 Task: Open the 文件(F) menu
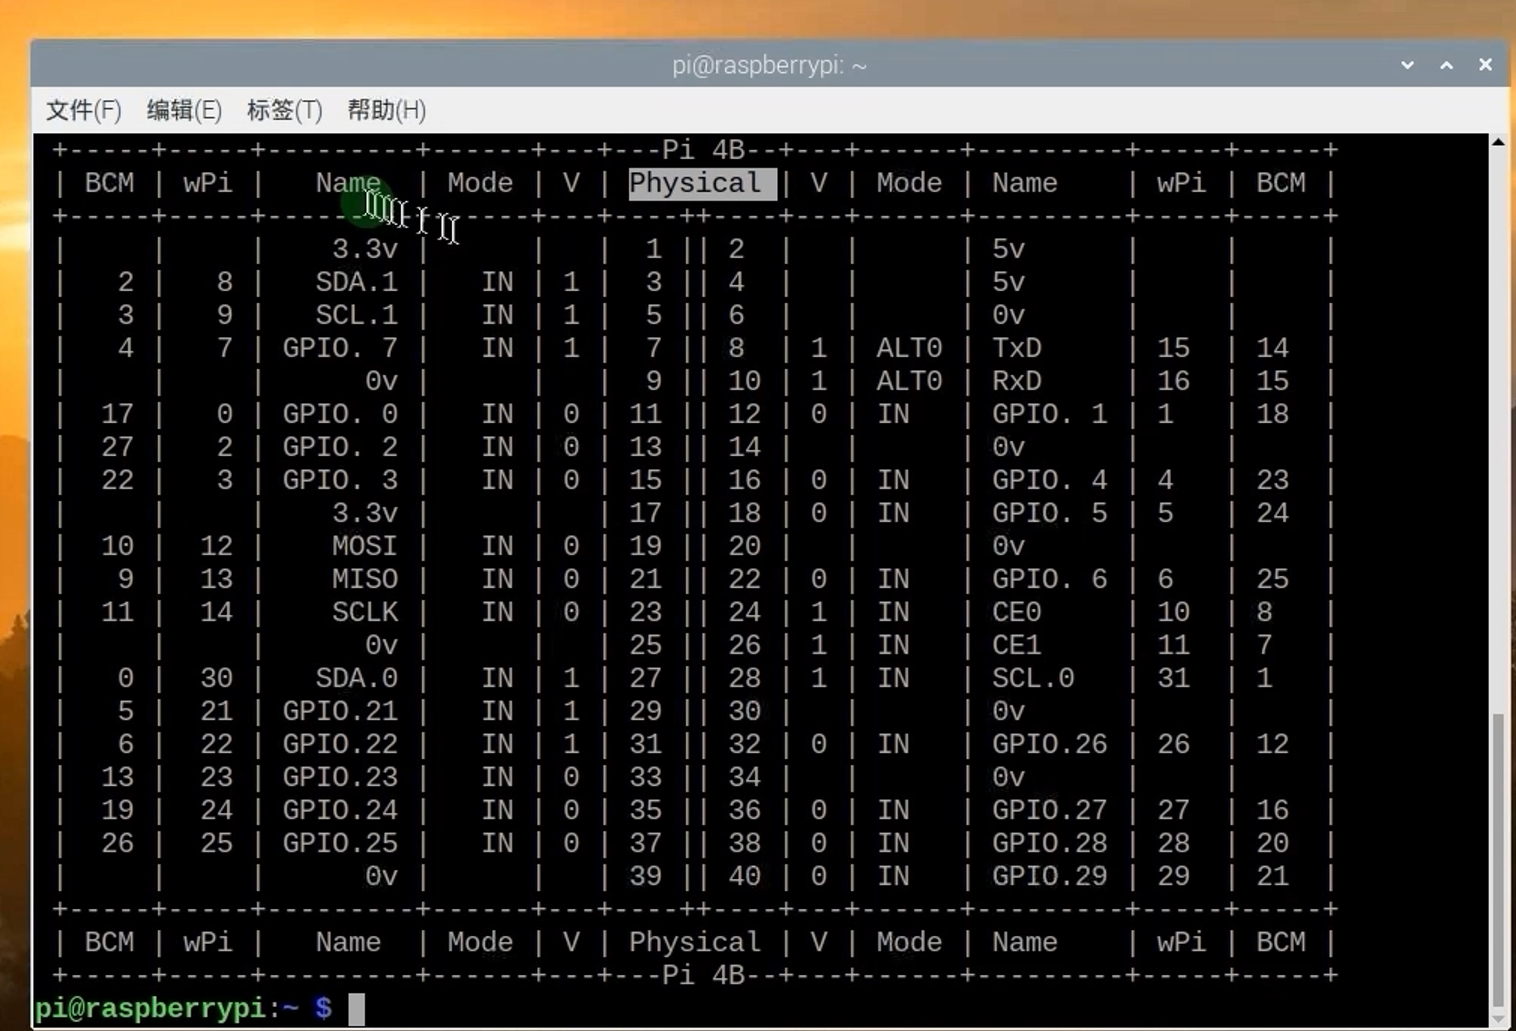[84, 110]
